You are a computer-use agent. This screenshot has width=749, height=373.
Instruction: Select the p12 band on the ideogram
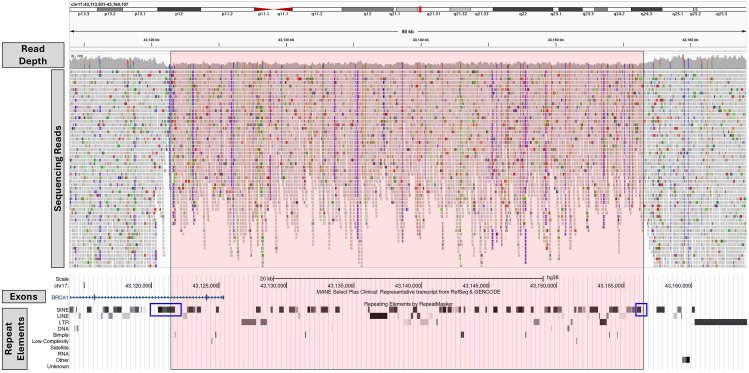pyautogui.click(x=179, y=9)
